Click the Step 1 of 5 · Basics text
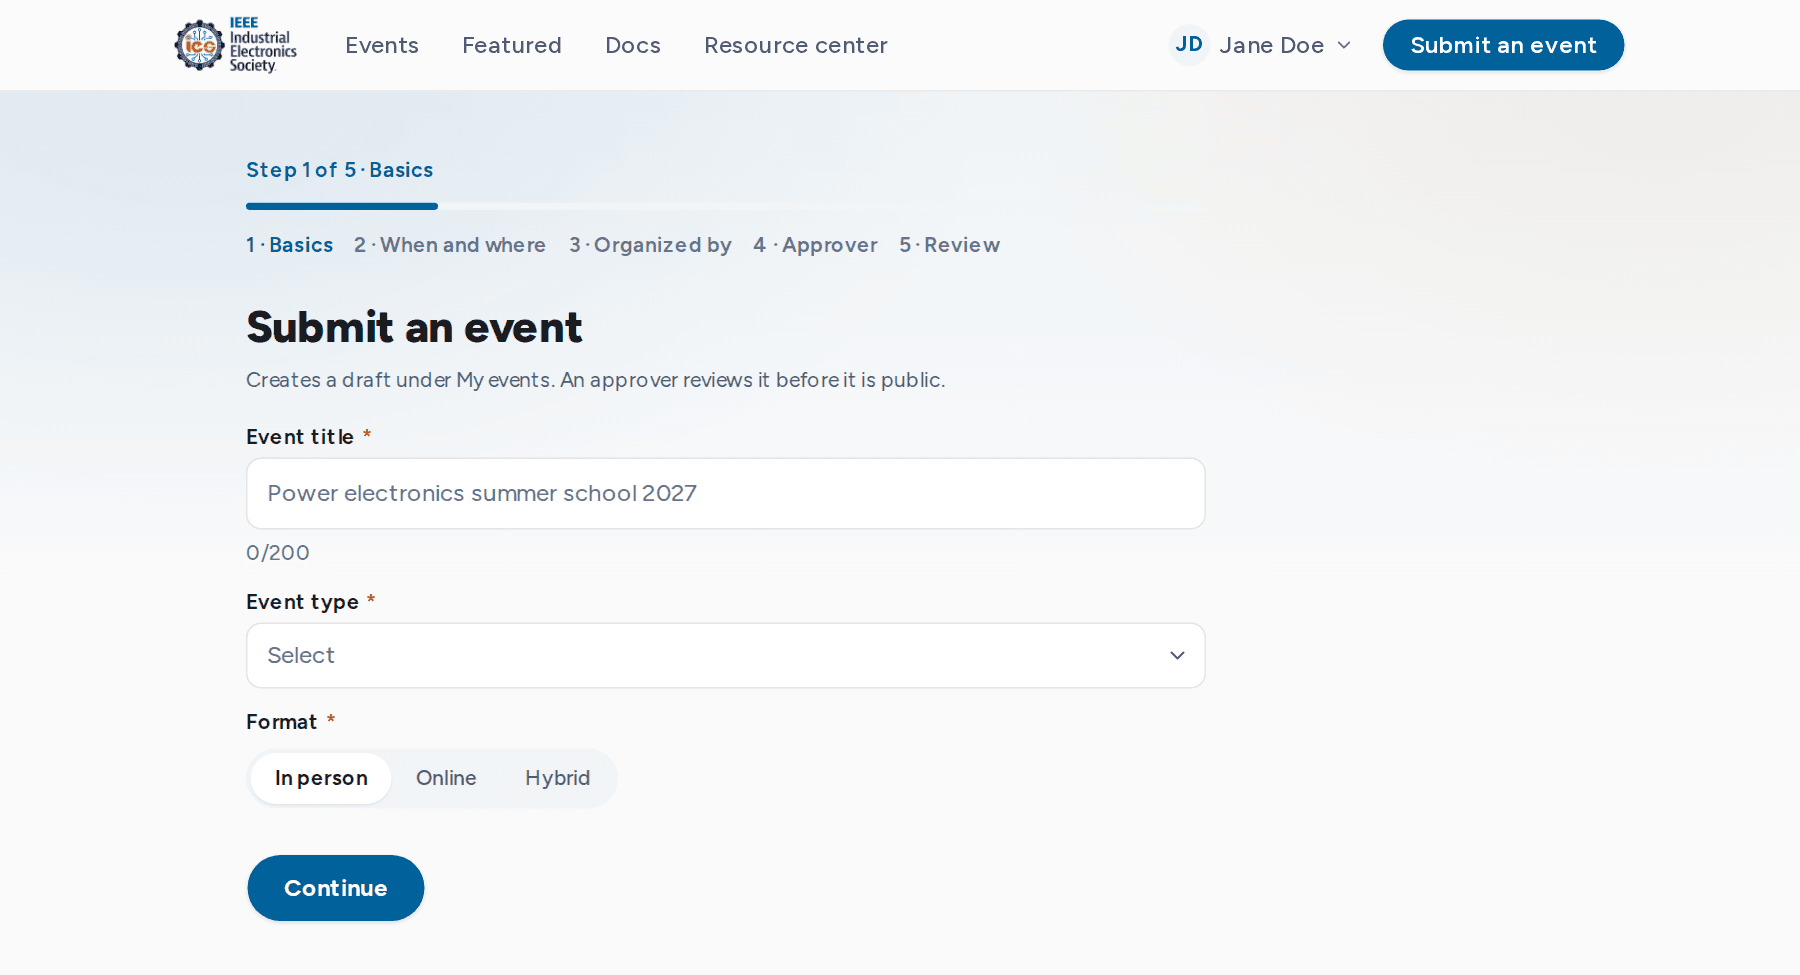 pos(340,170)
